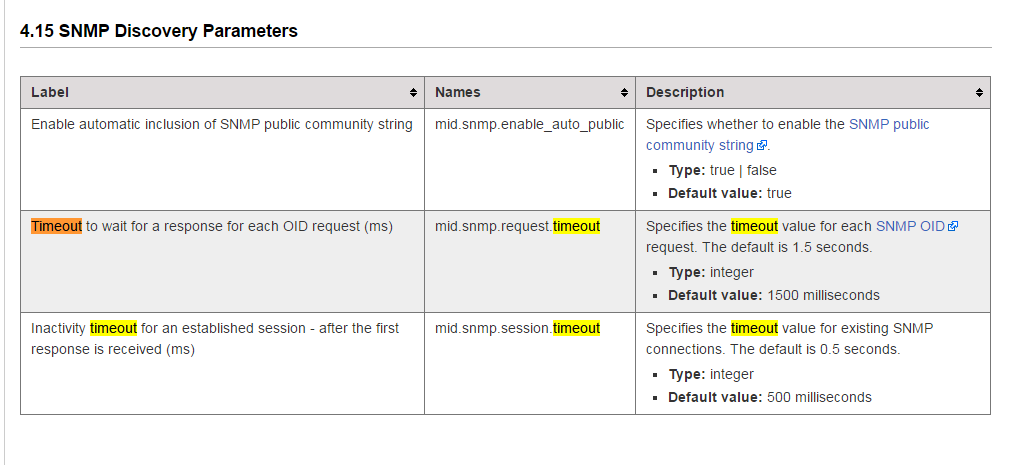Image resolution: width=1010 pixels, height=465 pixels.
Task: Click external link icon after 'SNMP OID'
Action: pos(953,227)
